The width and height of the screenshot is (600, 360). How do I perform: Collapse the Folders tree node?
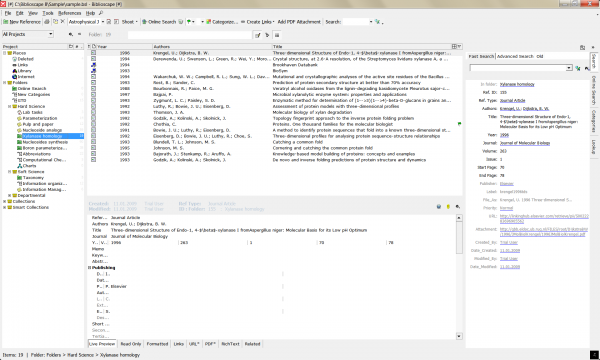[x=5, y=83]
